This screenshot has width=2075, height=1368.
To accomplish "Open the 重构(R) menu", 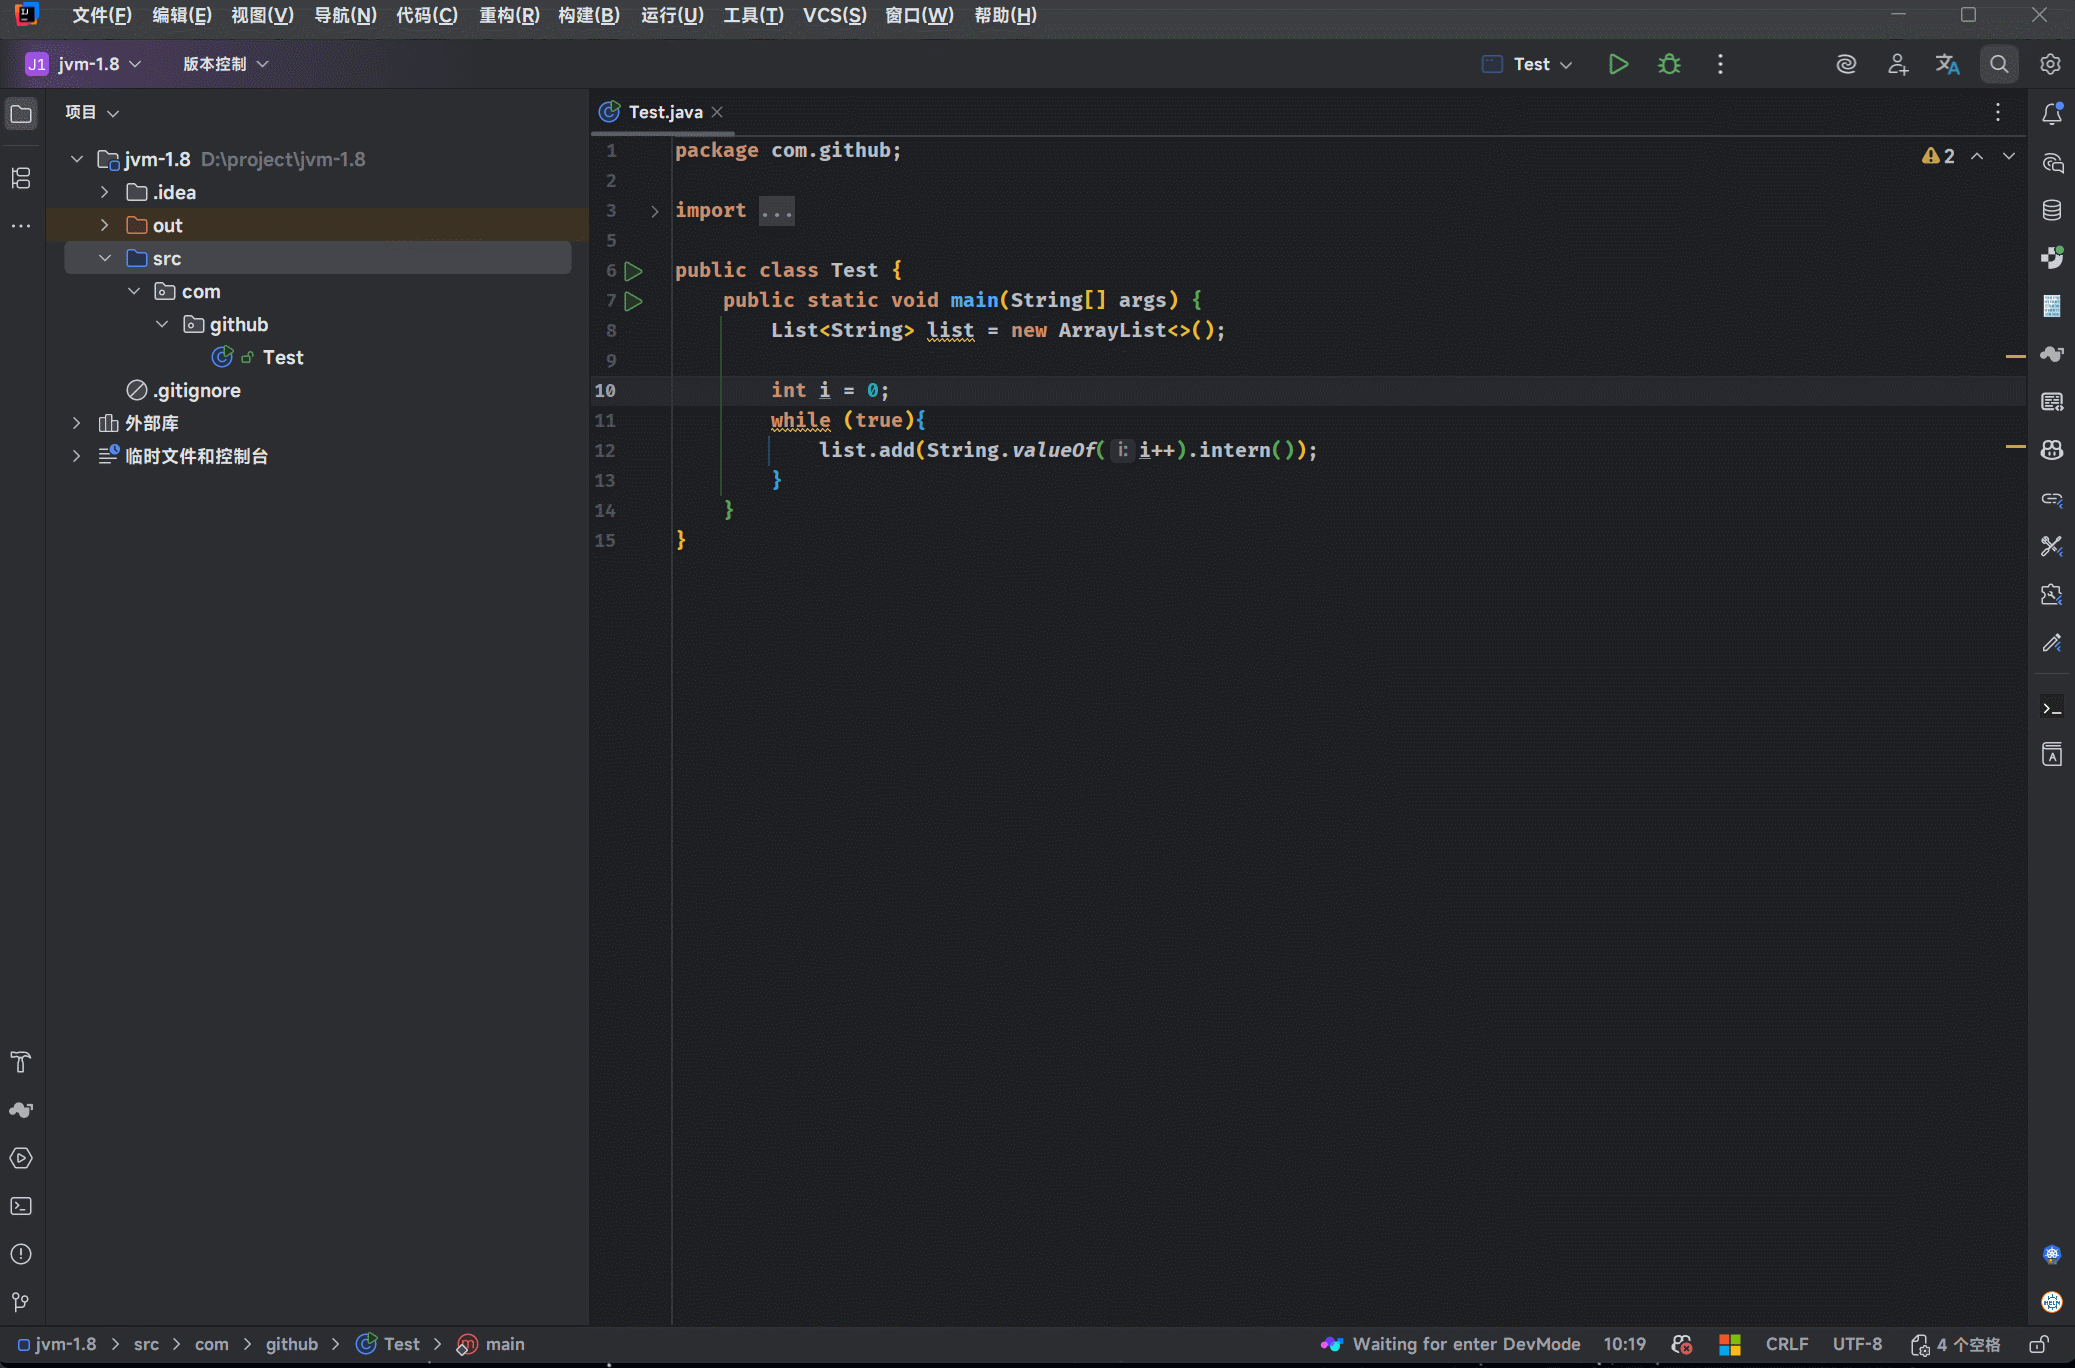I will [508, 15].
